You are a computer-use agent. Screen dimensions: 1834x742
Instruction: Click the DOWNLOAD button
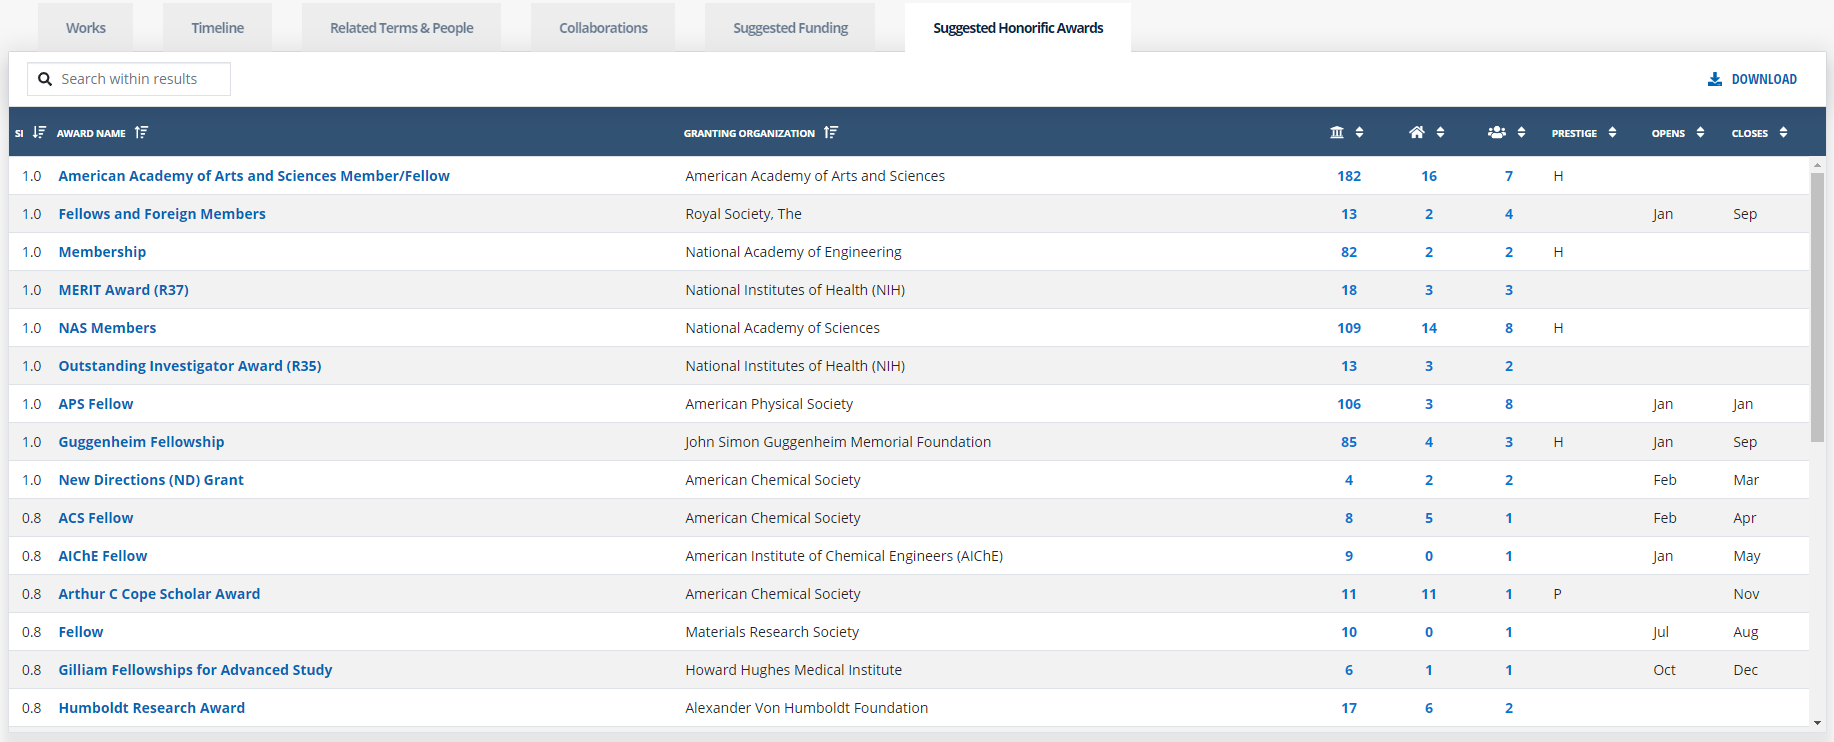point(1752,79)
